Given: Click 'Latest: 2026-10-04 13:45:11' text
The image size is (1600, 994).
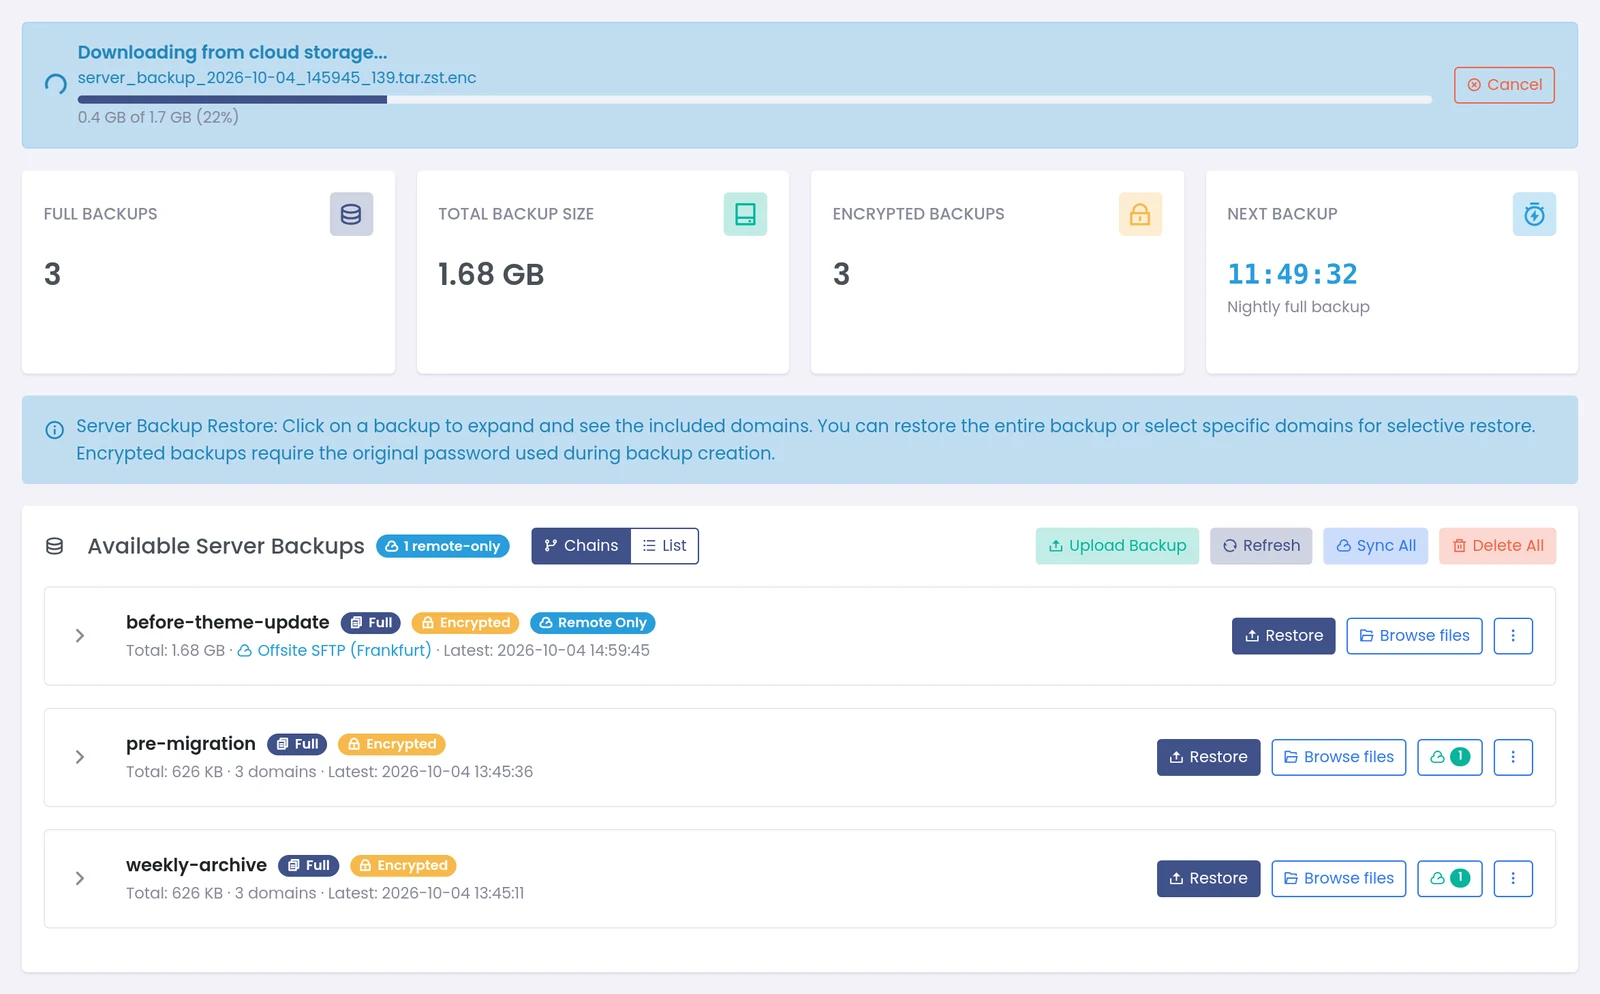Looking at the screenshot, I should pos(426,893).
